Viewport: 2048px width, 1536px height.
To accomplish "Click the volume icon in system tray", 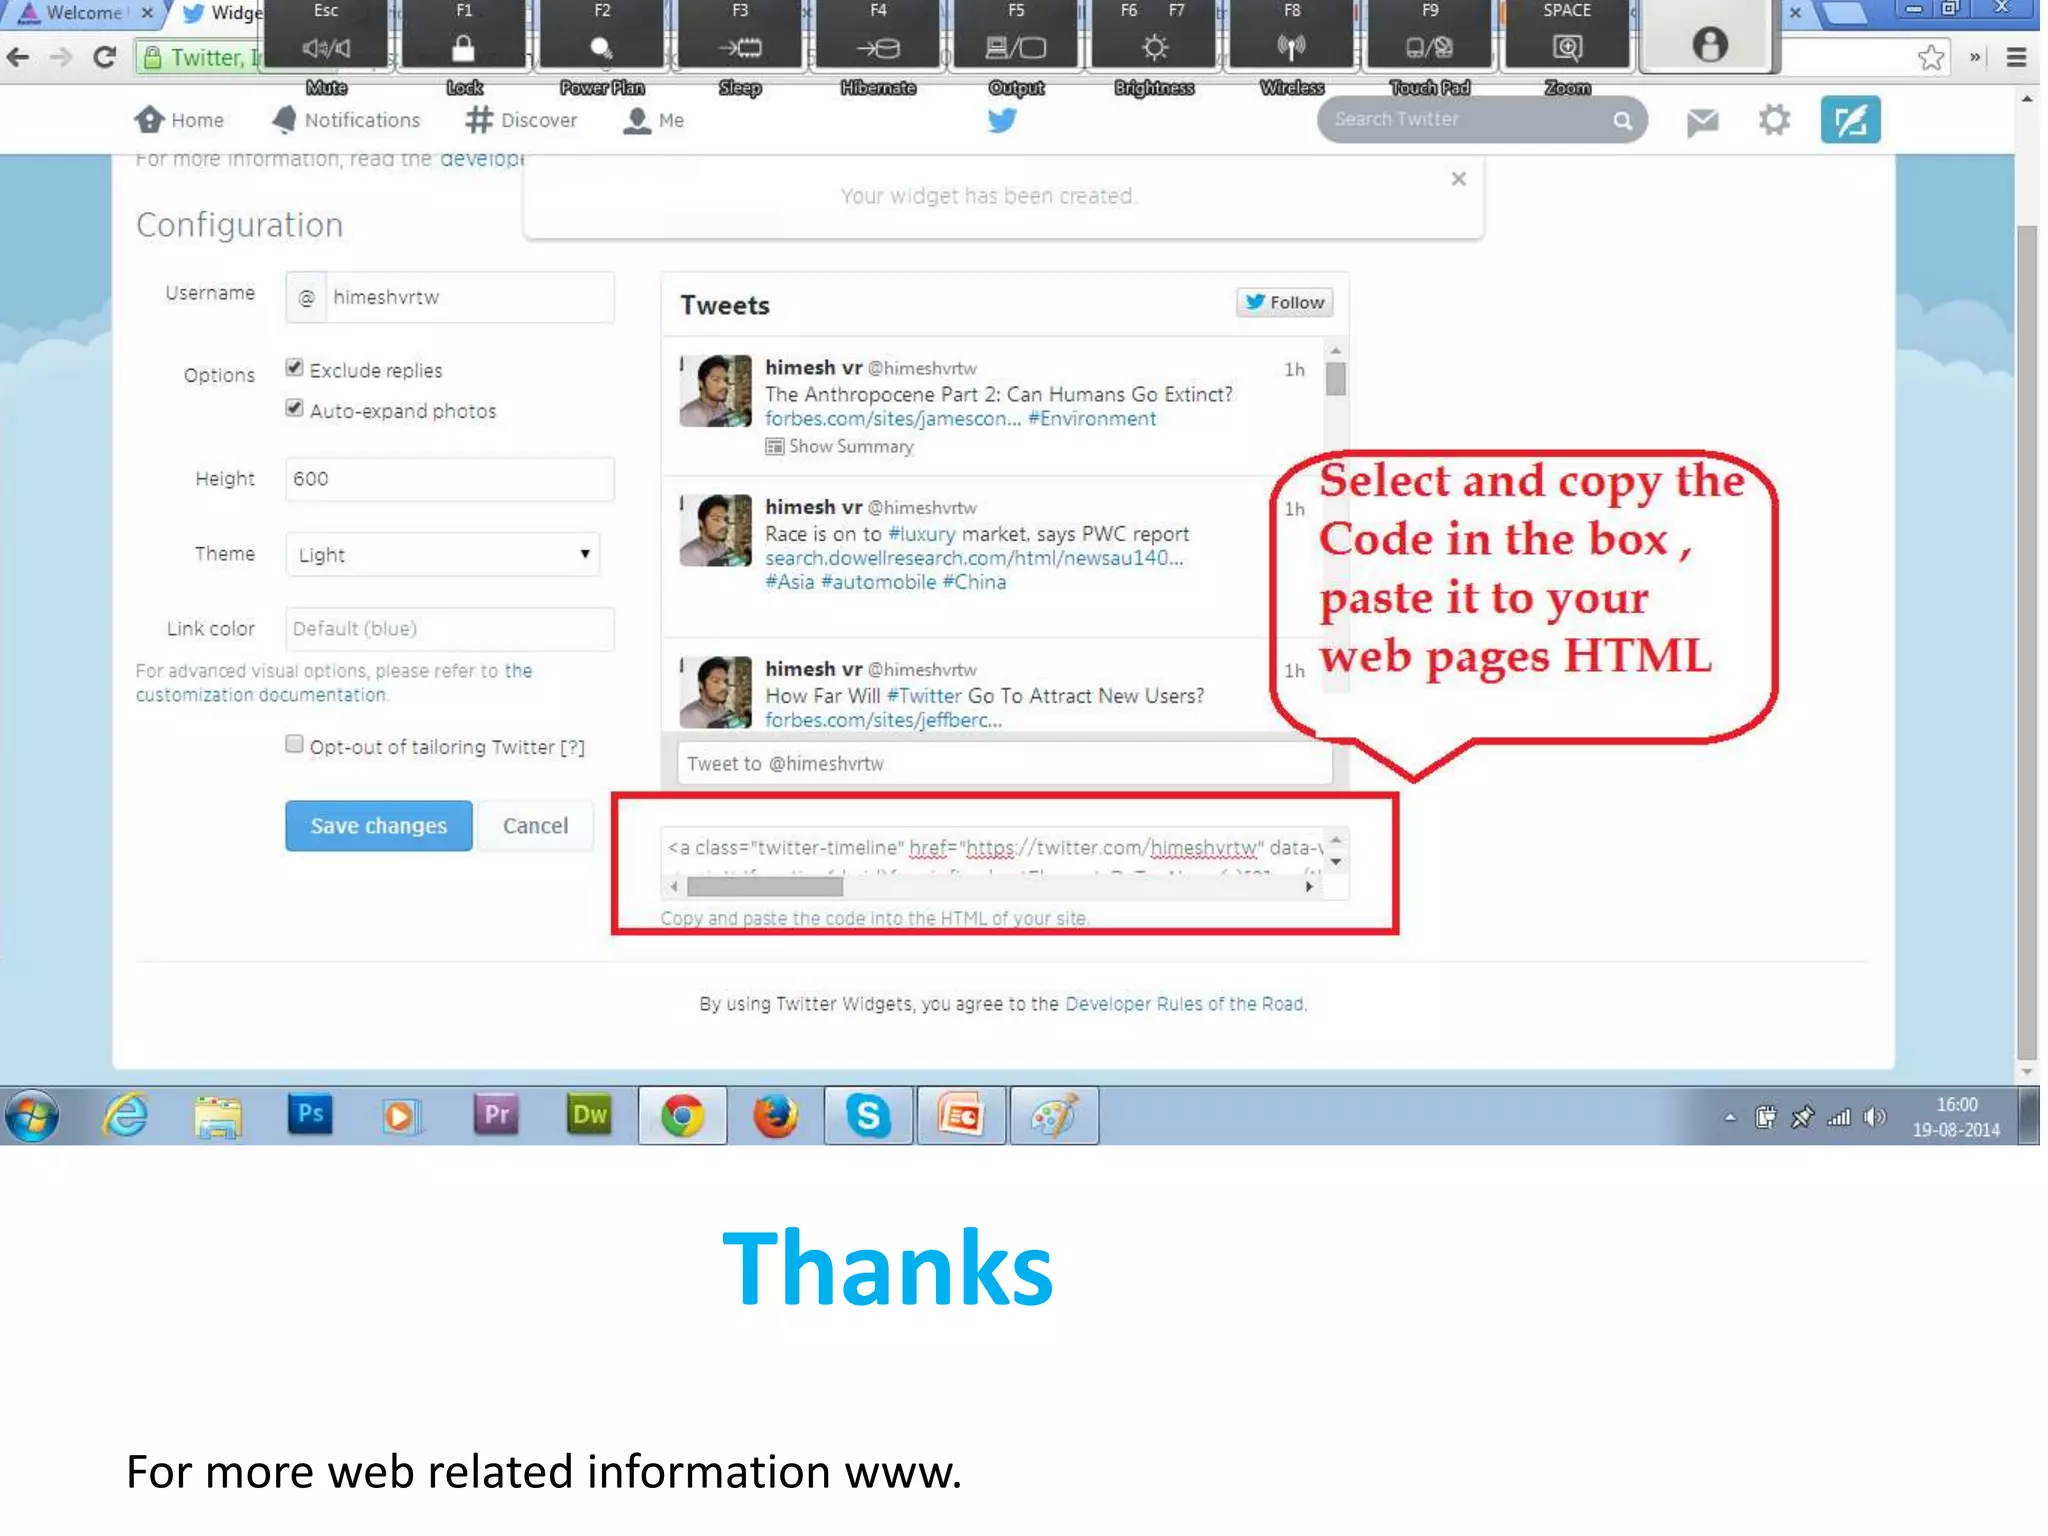I will pos(1875,1117).
